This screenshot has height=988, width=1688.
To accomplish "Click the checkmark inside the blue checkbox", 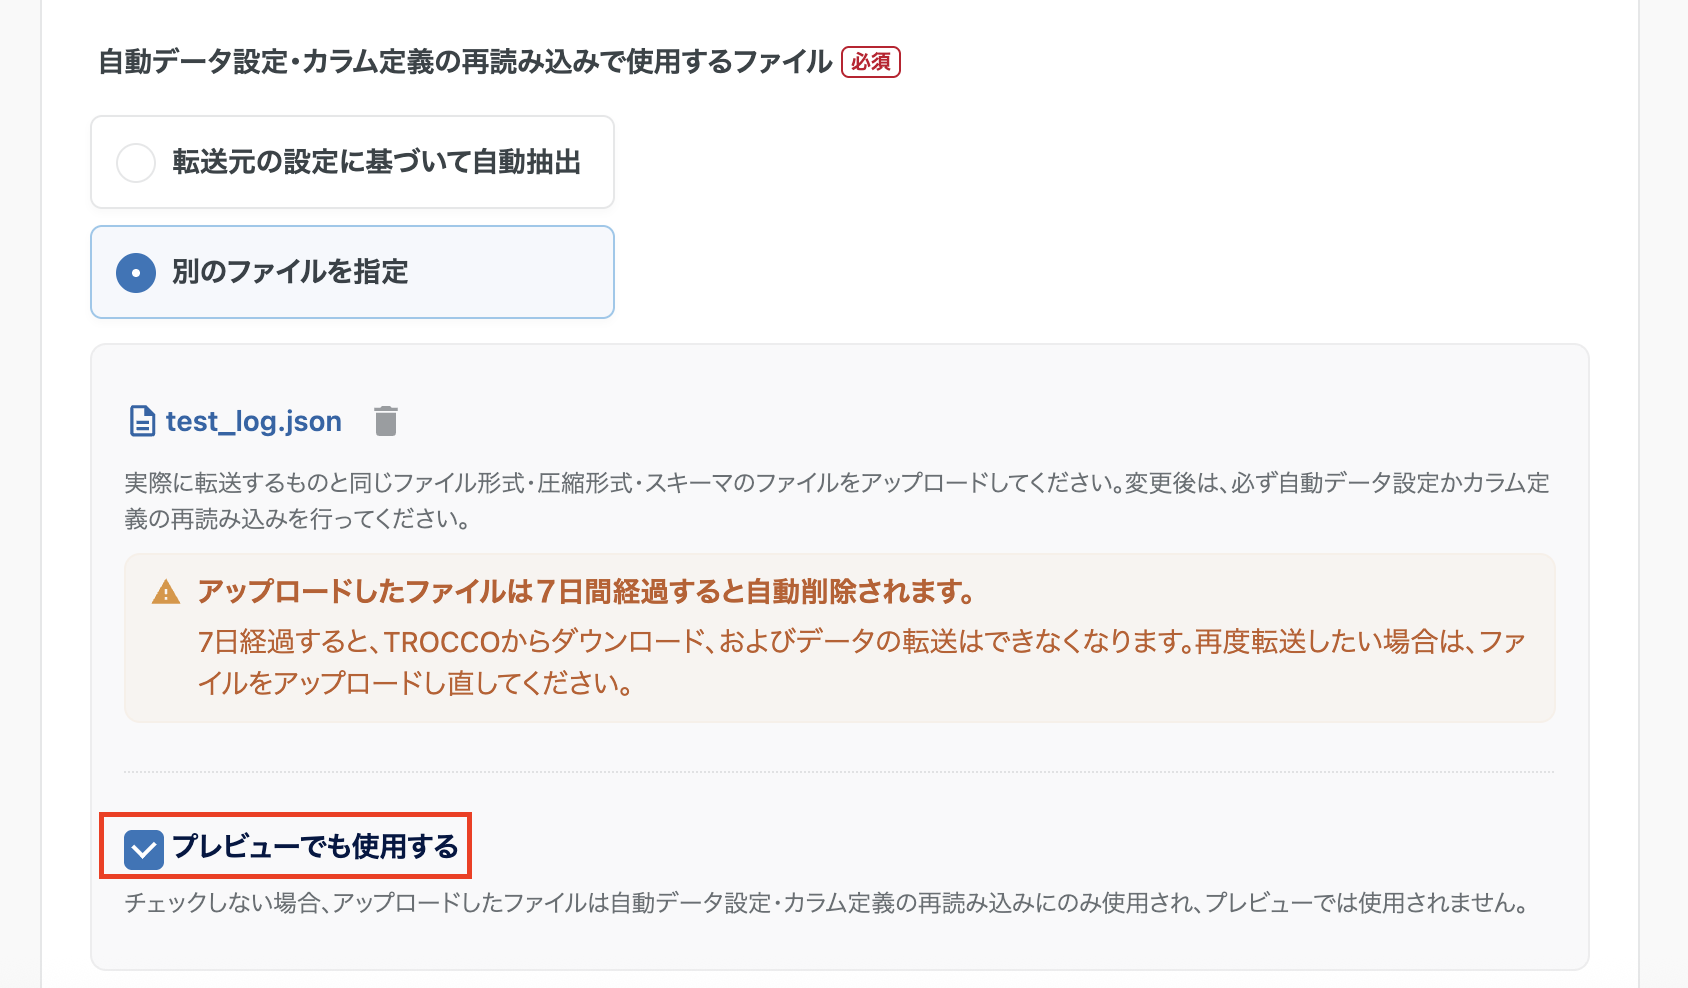I will pyautogui.click(x=145, y=849).
